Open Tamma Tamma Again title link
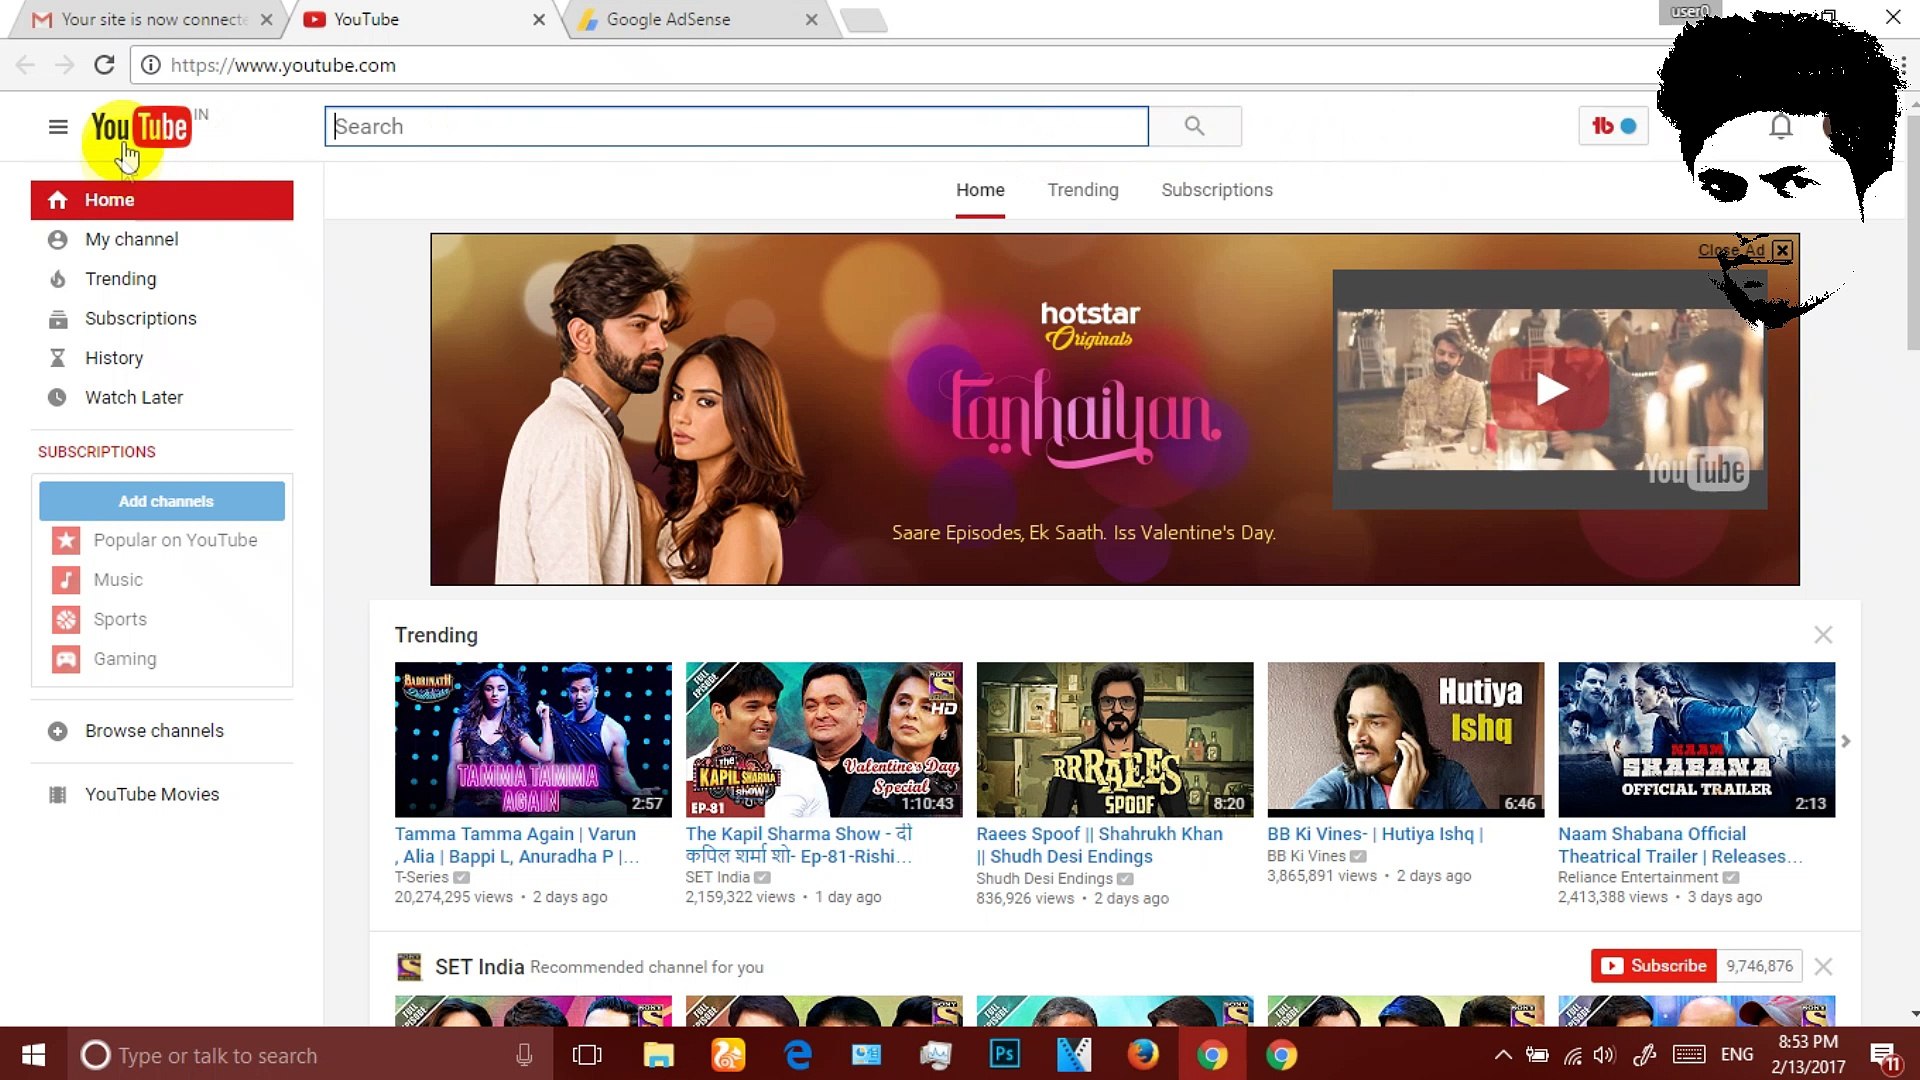 pos(517,845)
